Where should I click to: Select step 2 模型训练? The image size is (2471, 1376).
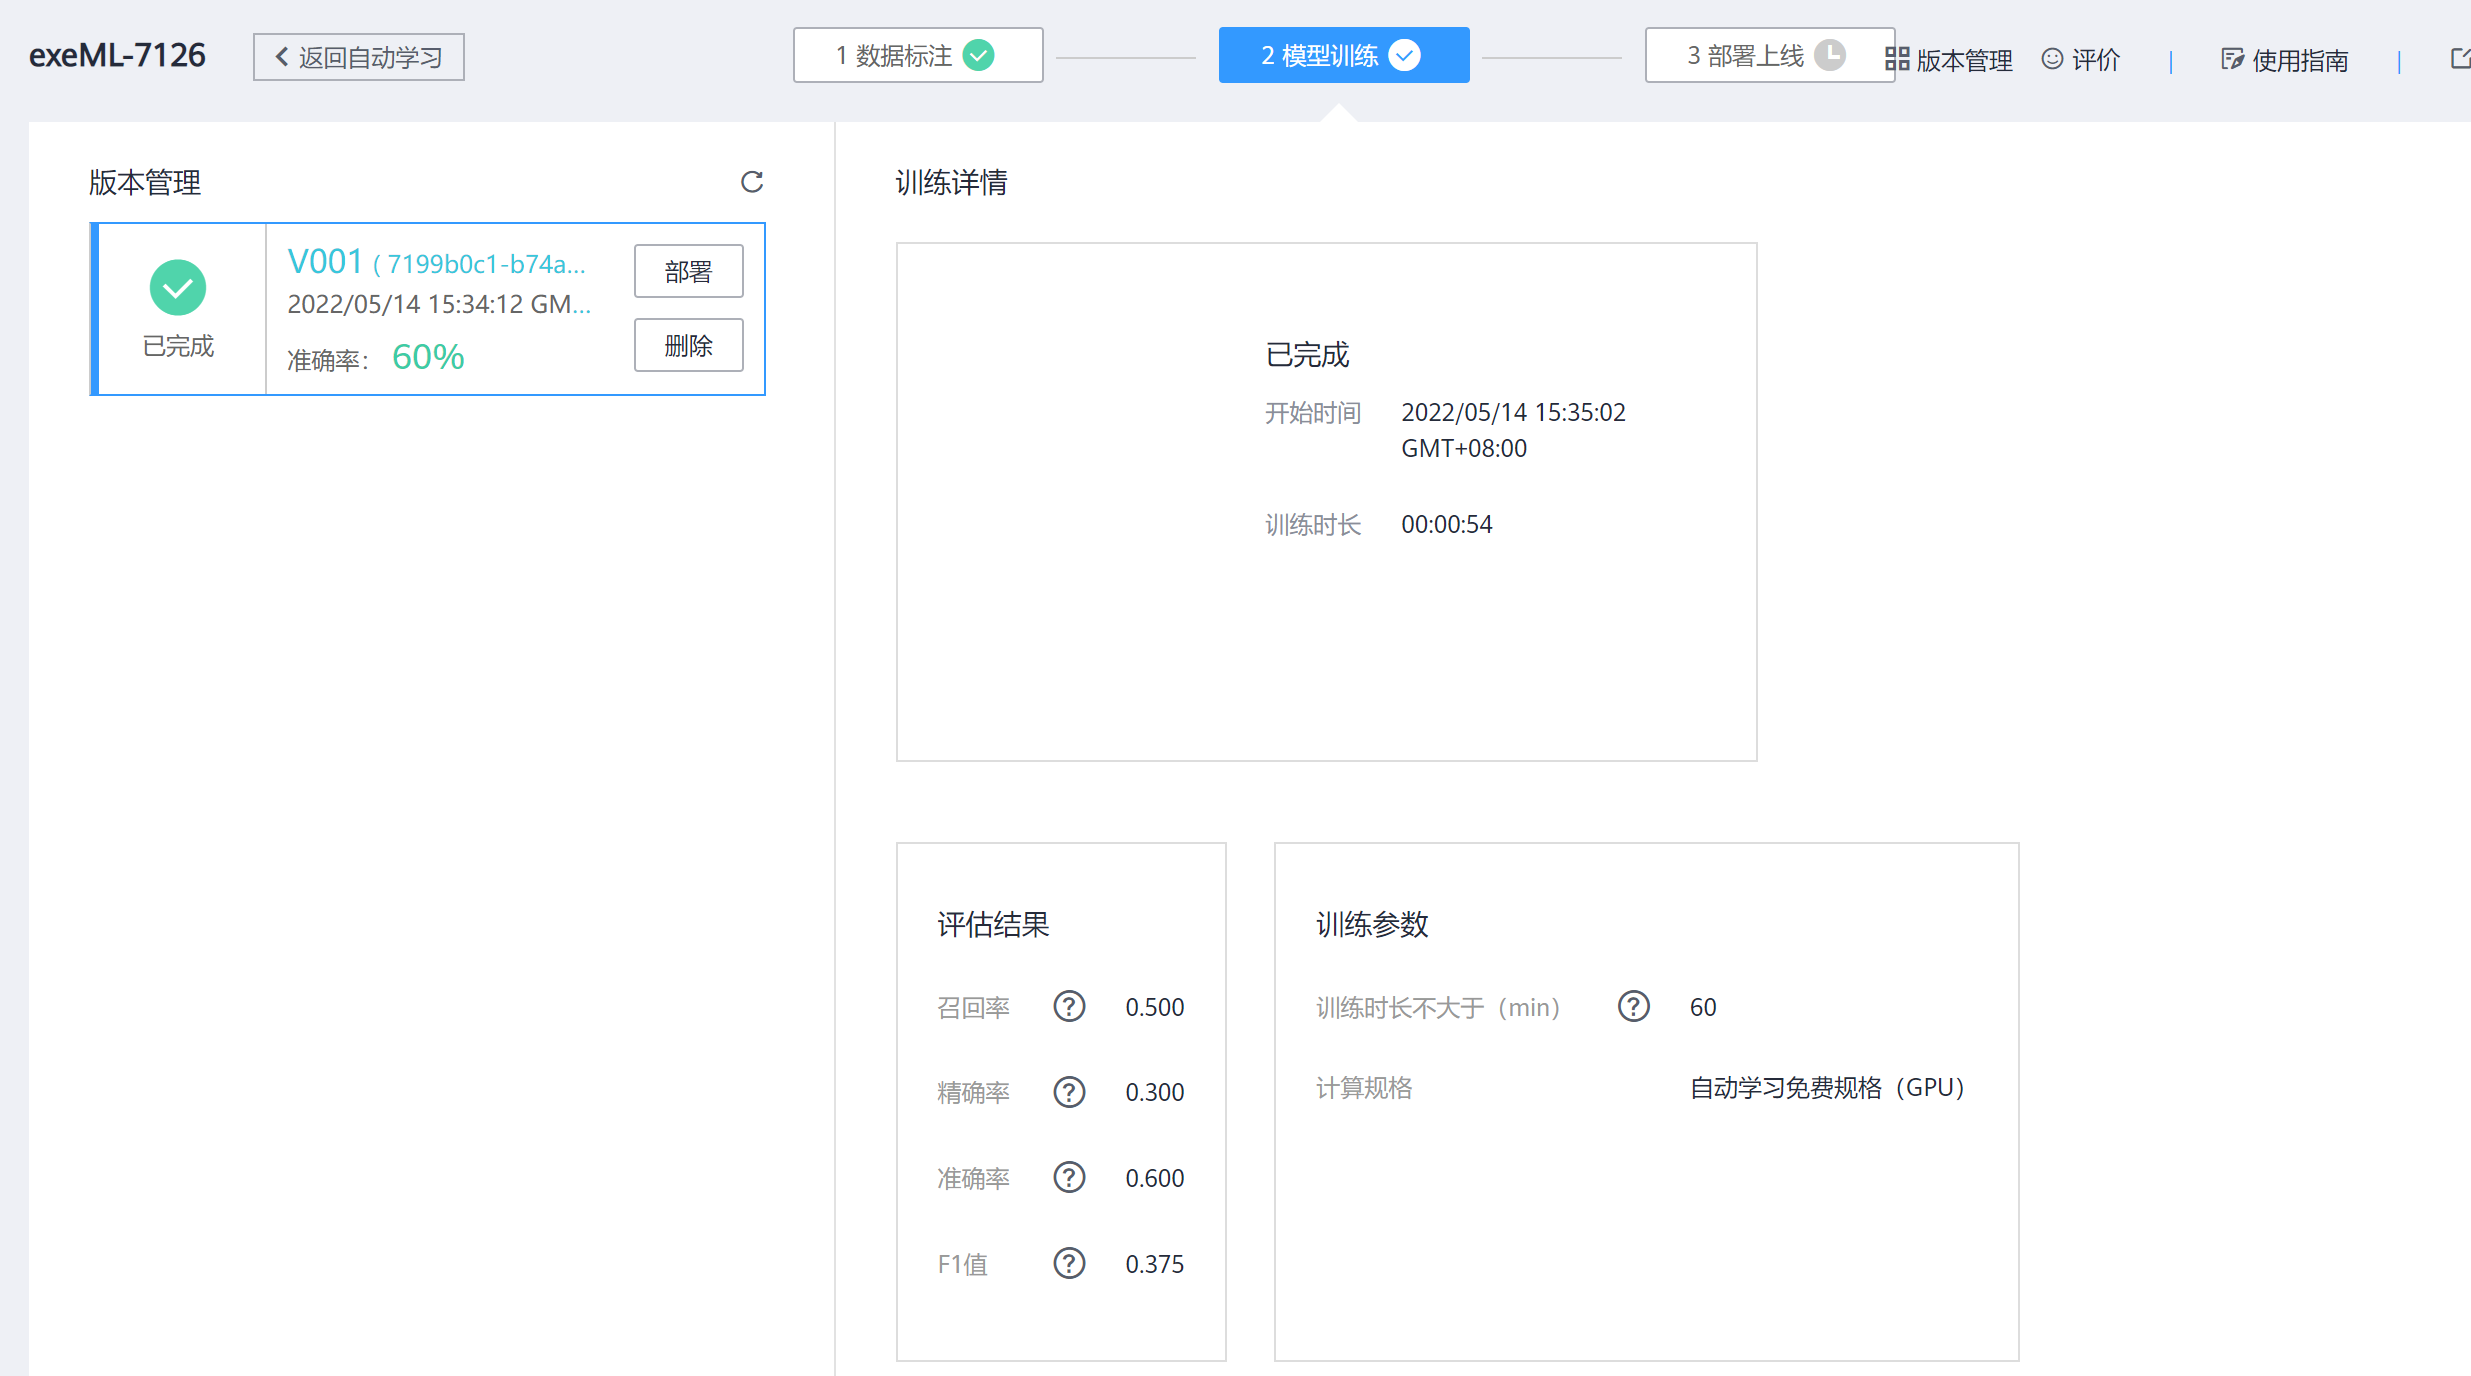click(x=1344, y=55)
